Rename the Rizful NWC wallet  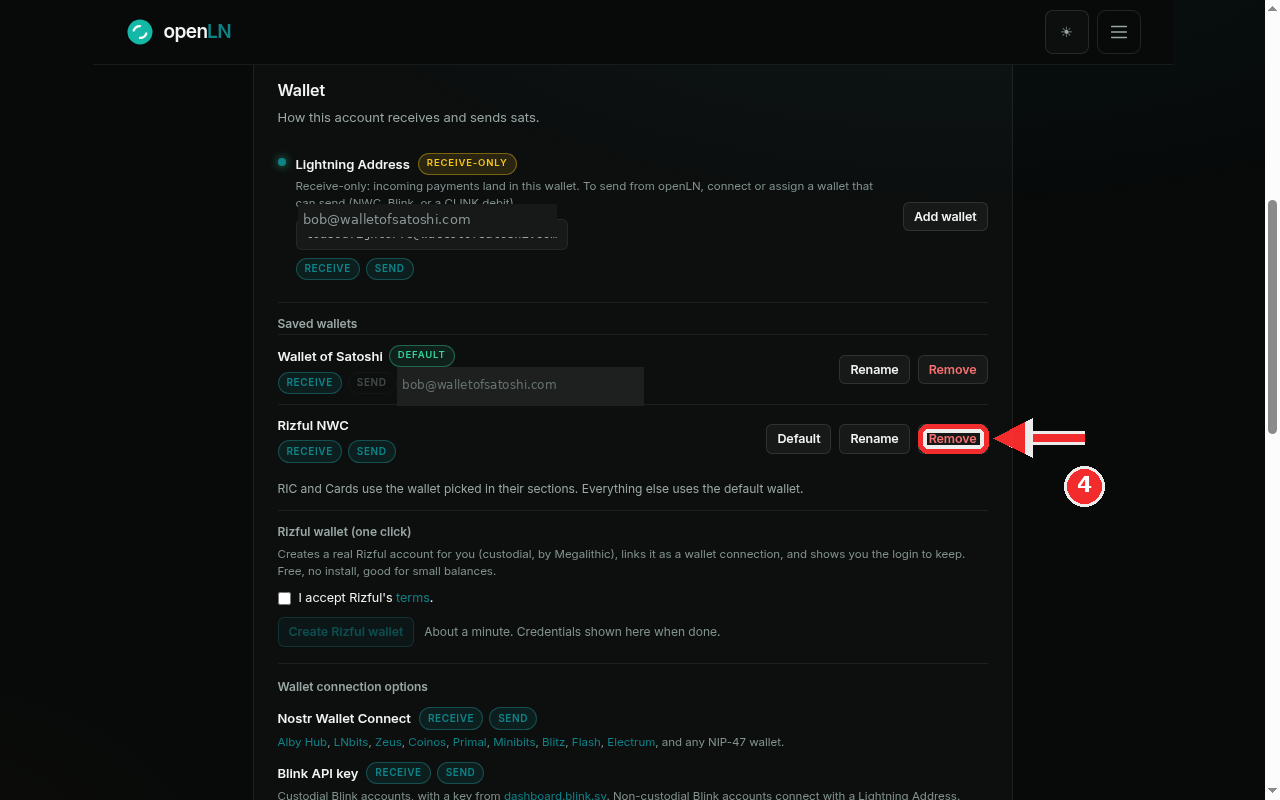(874, 439)
